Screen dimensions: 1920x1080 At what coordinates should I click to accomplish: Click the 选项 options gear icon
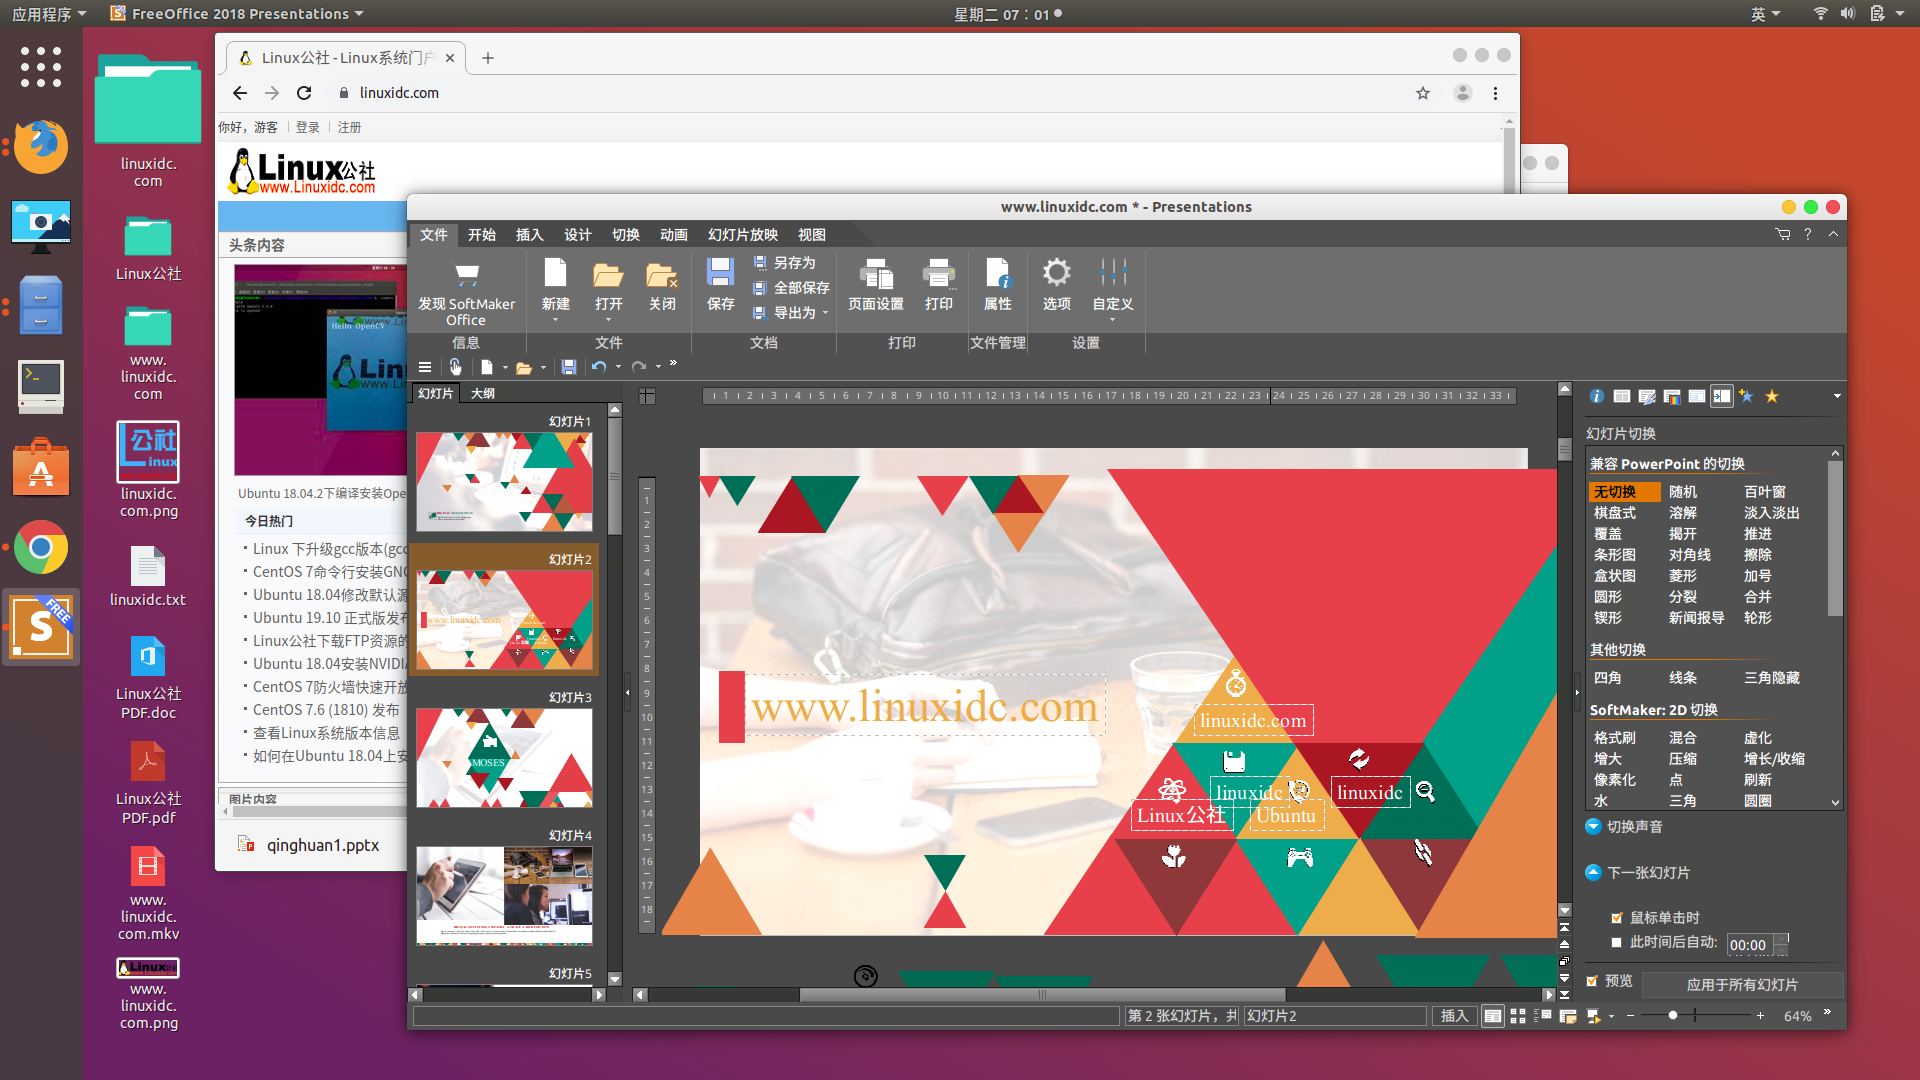coord(1056,274)
